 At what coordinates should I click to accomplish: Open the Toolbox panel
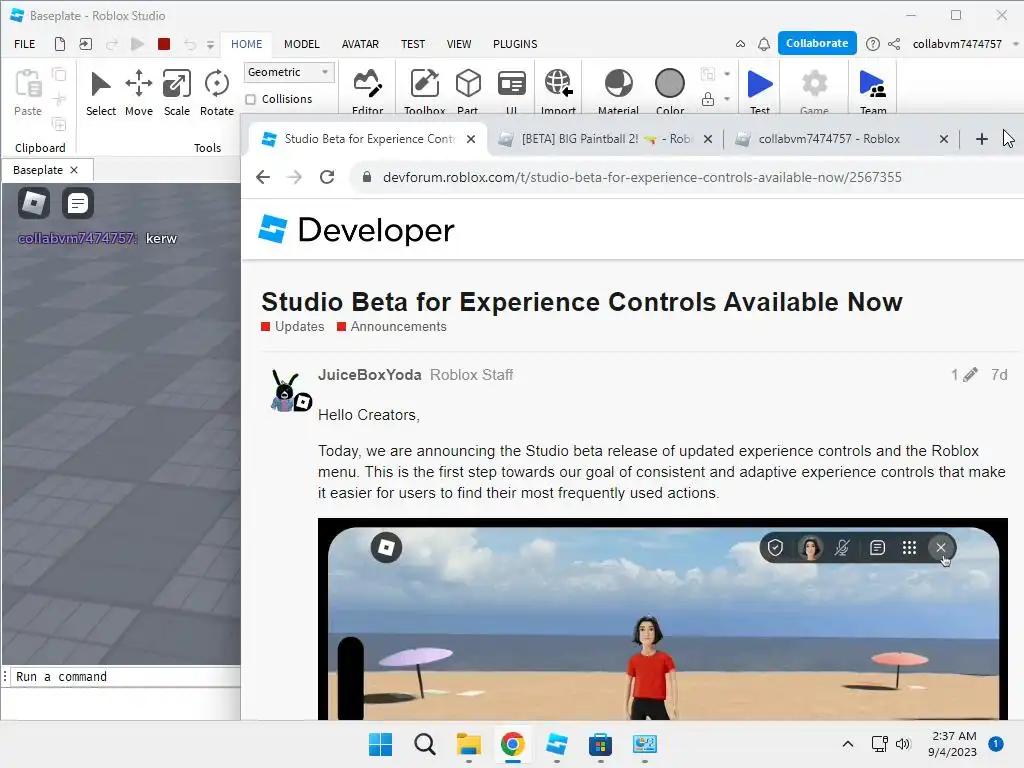424,91
